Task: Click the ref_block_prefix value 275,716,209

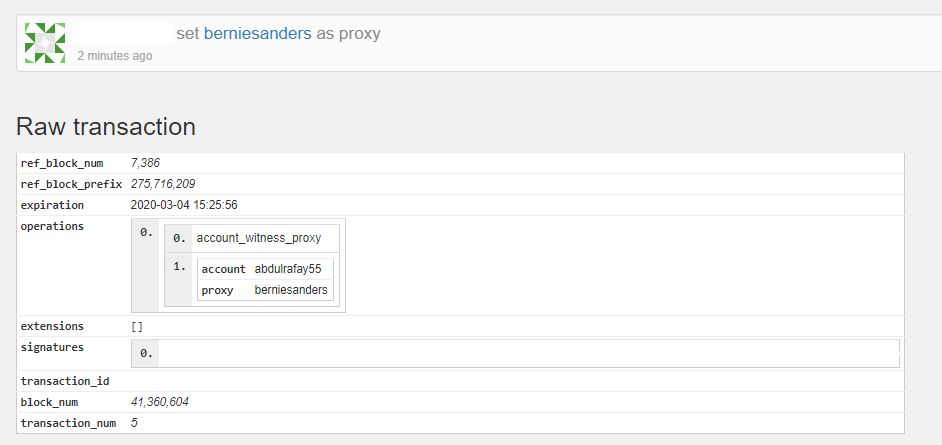Action: click(163, 184)
